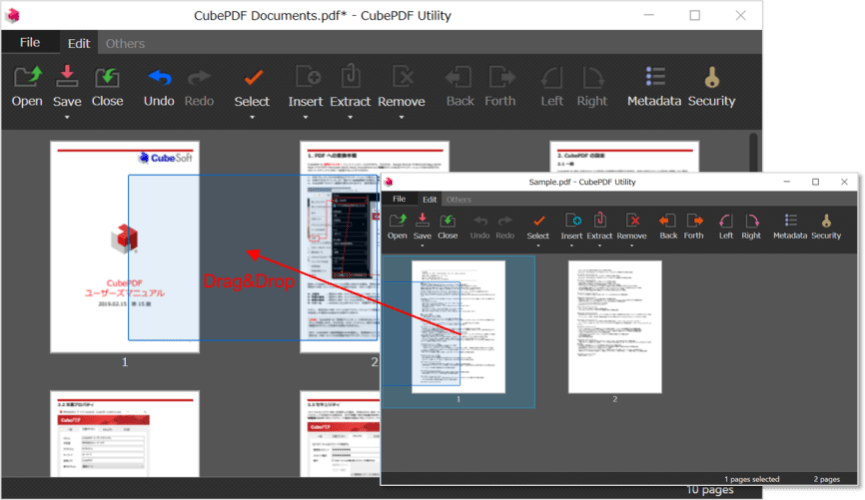865x500 pixels.
Task: Click Insert icon in CubePDF Documents window
Action: [307, 77]
